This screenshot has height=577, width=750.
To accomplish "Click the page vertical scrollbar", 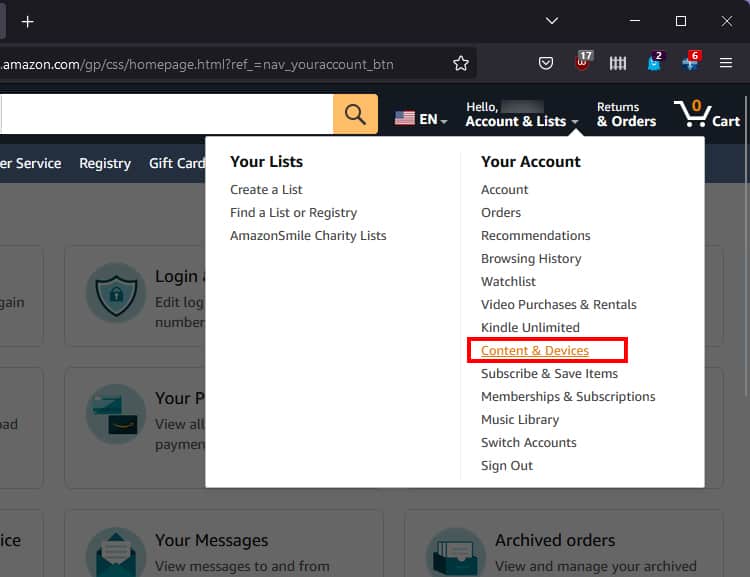I will click(x=747, y=246).
